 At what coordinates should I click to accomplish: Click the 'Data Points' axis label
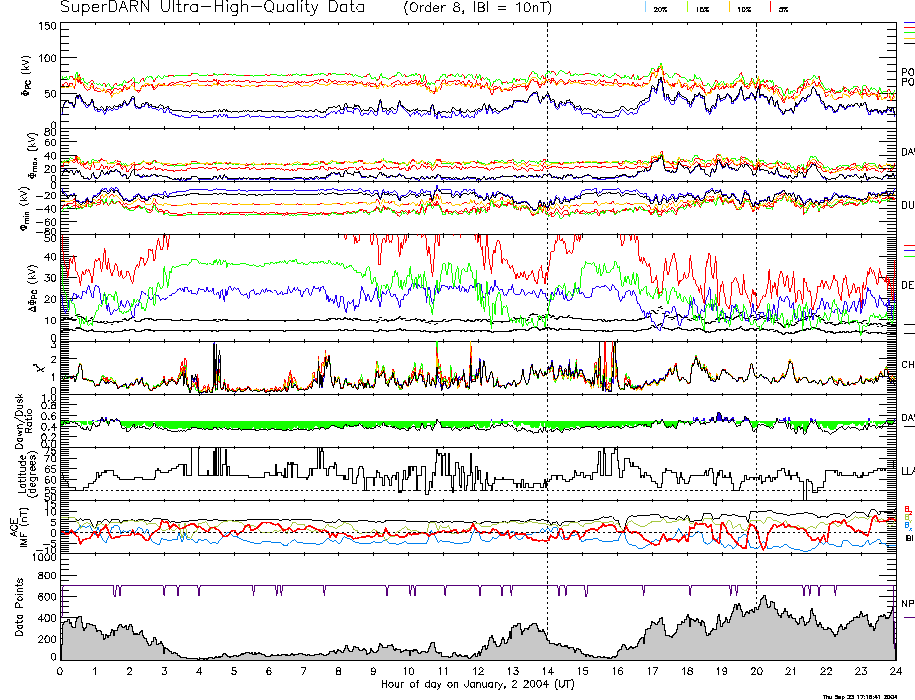(19, 607)
